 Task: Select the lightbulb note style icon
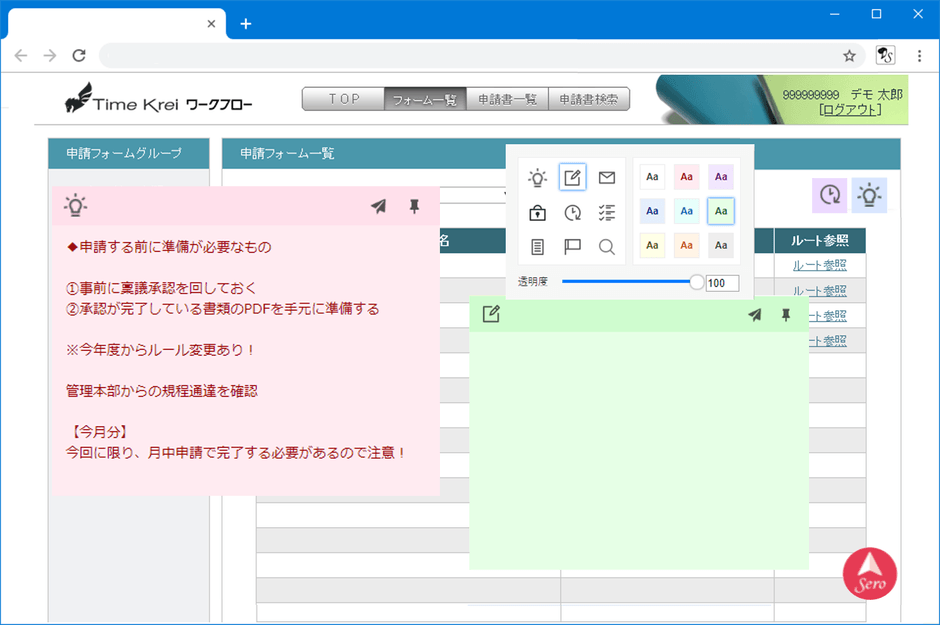tap(537, 177)
